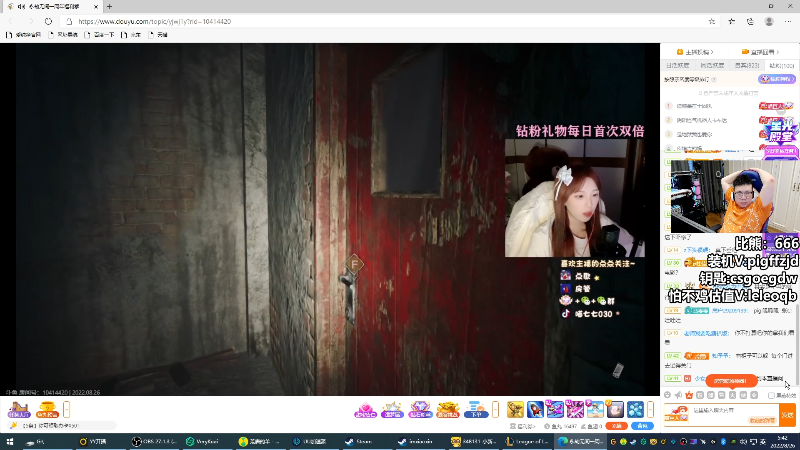800x450 pixels.
Task: Open the second bookmark in the favorites bar
Action: (x=62, y=35)
